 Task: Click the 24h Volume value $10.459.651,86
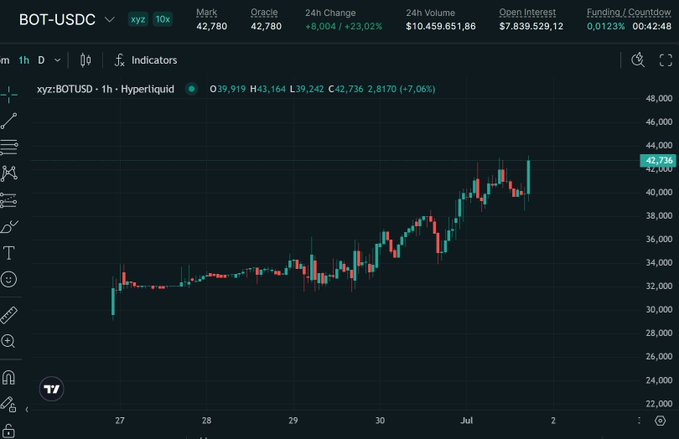pyautogui.click(x=441, y=26)
